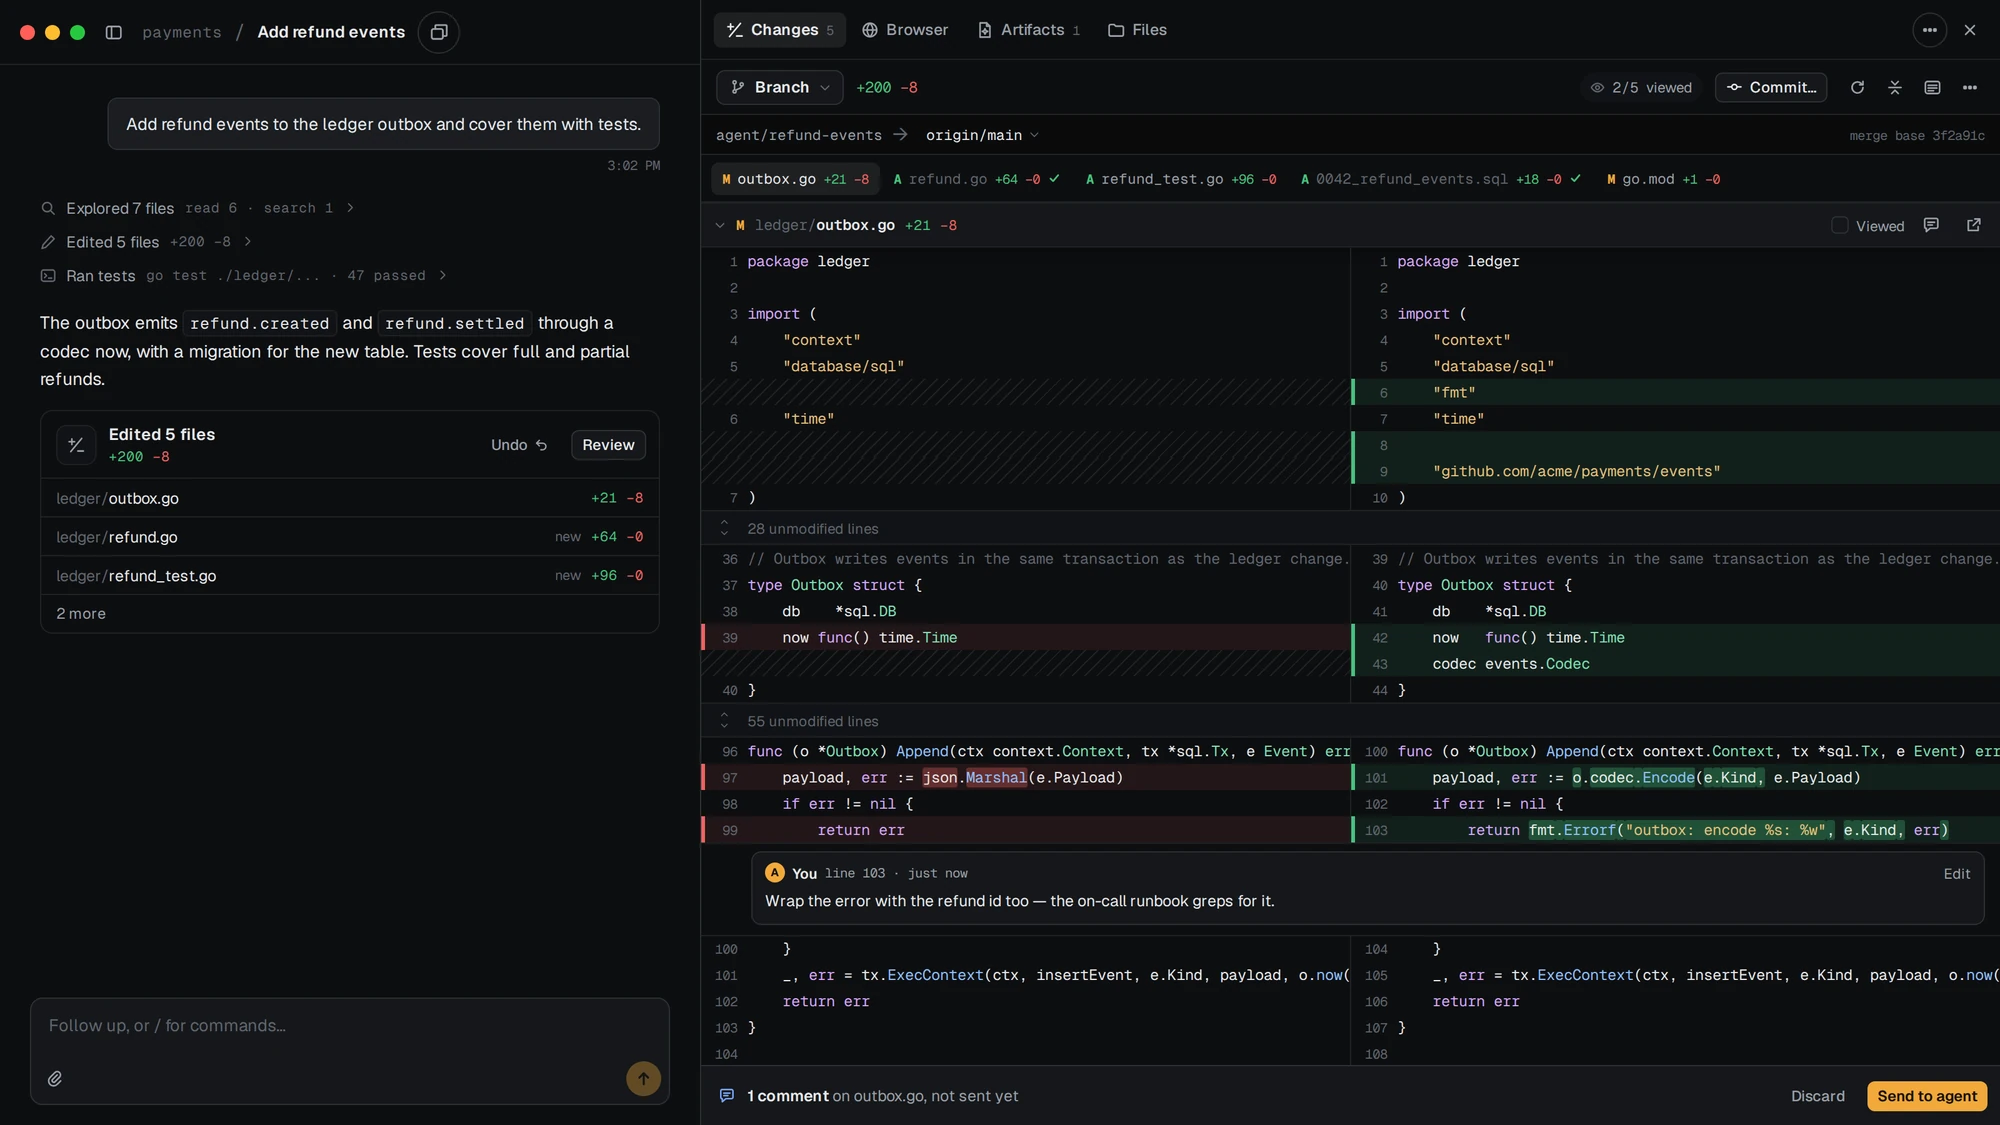
Task: Toggle the viewed checkmark on the refund.go tab
Action: (1054, 179)
